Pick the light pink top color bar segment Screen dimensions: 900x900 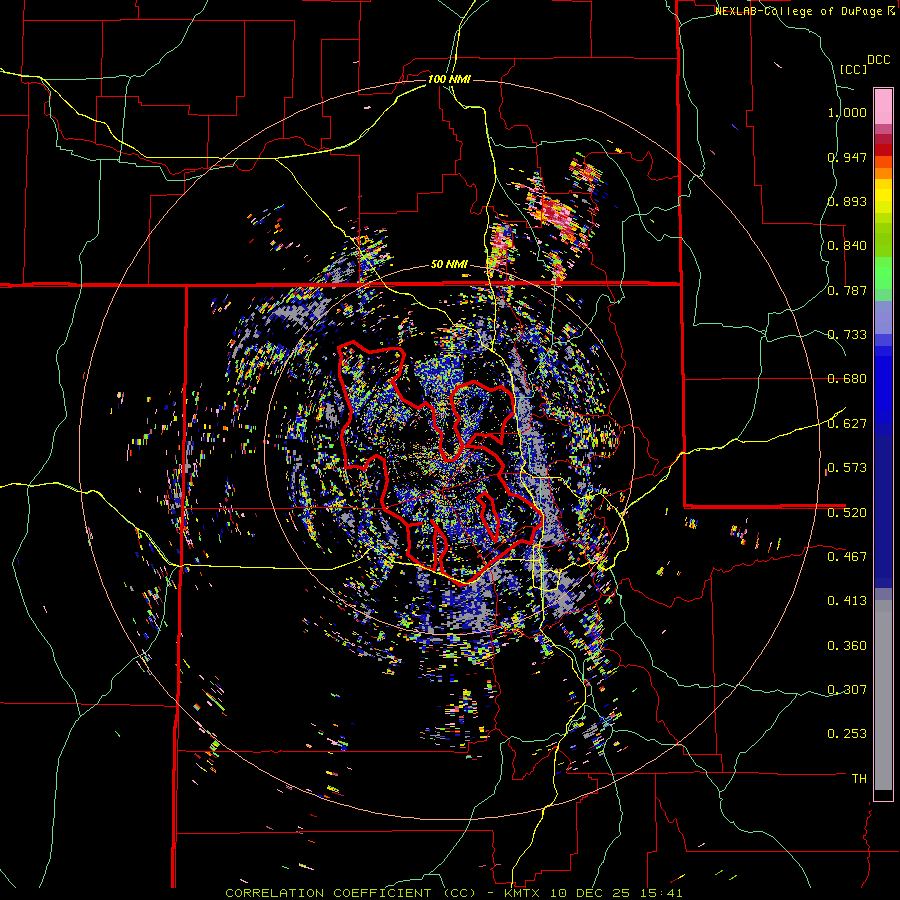pos(883,106)
